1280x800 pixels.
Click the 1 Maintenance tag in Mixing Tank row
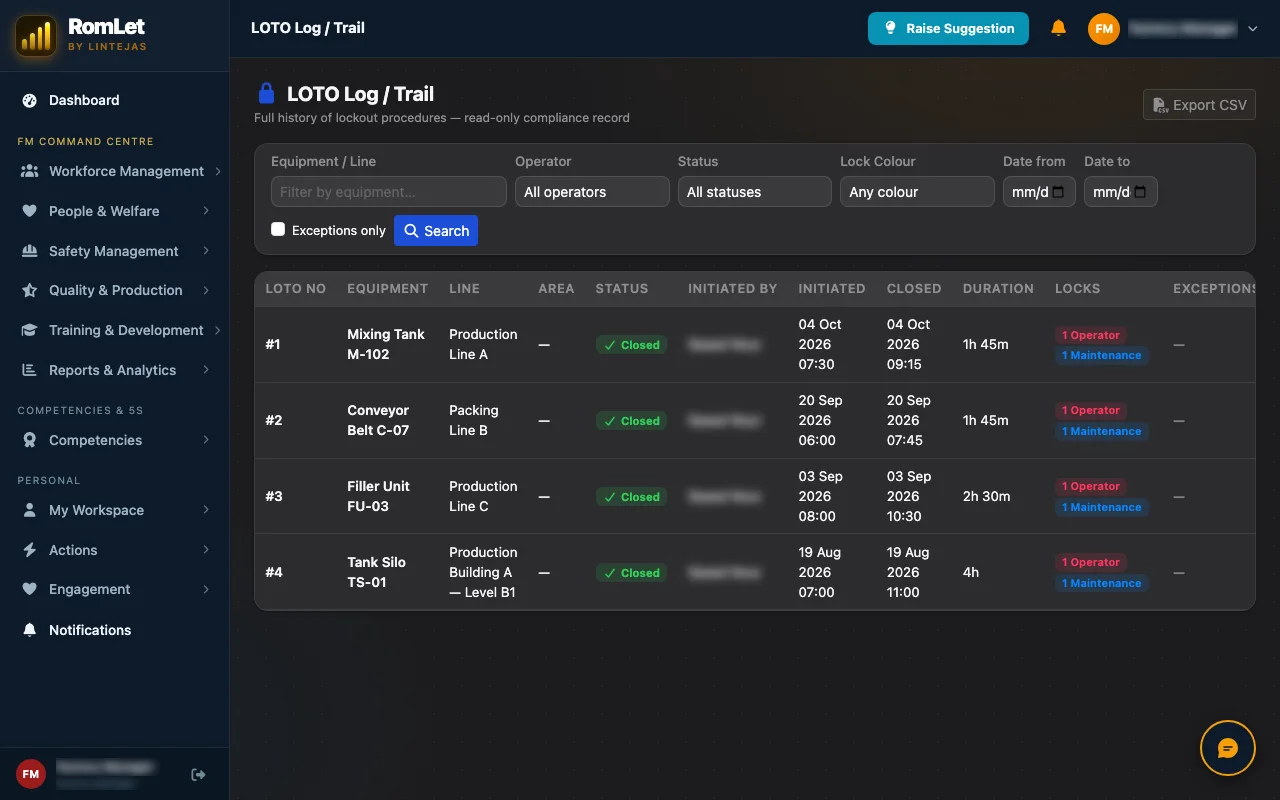coord(1101,355)
